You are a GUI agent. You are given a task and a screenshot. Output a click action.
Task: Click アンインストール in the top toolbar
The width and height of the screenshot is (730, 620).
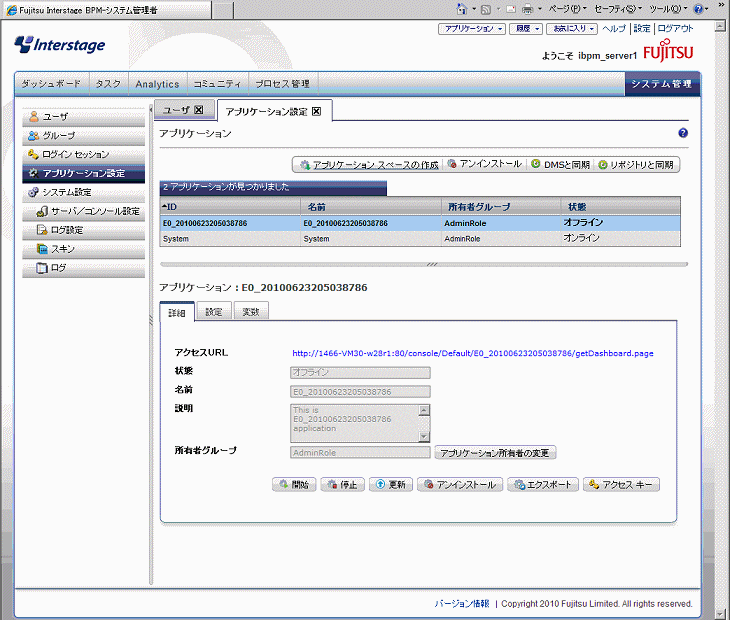[484, 164]
